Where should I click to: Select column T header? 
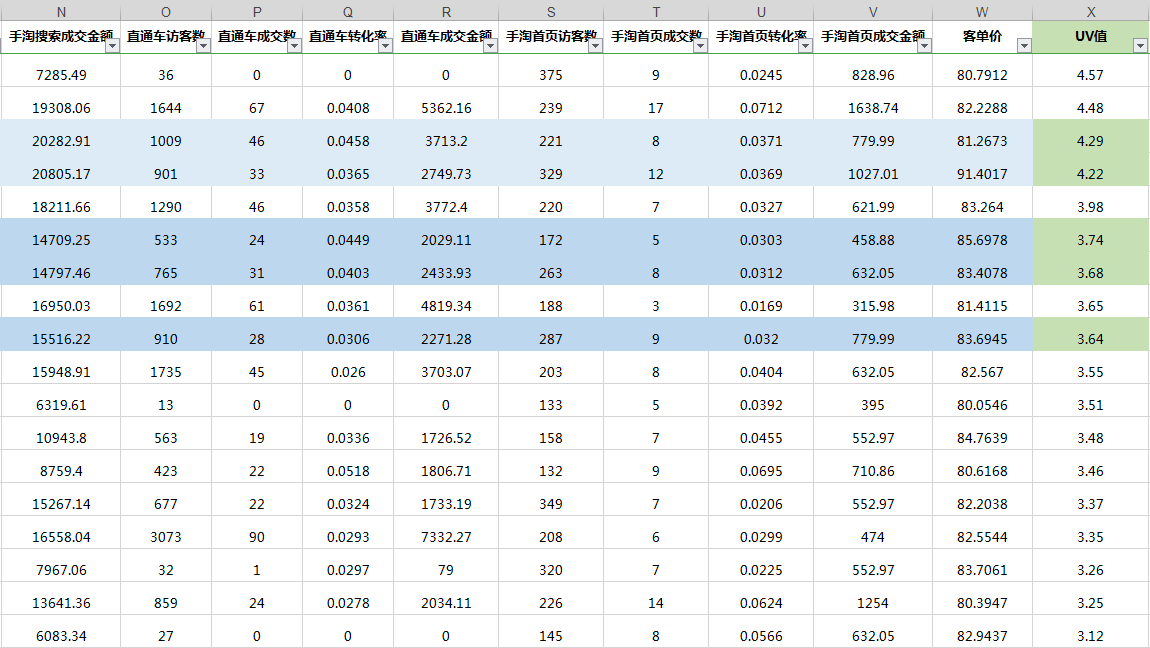[x=656, y=11]
